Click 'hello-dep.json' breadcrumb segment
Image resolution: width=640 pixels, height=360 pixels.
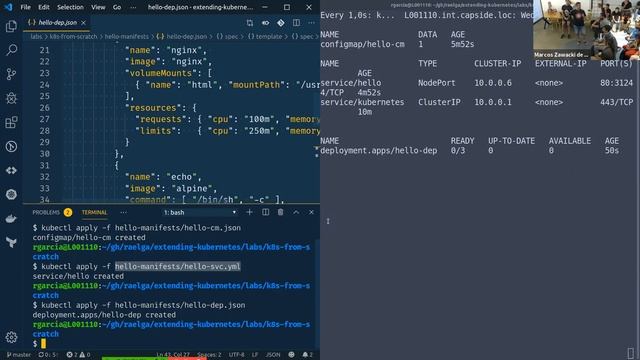[x=182, y=36]
